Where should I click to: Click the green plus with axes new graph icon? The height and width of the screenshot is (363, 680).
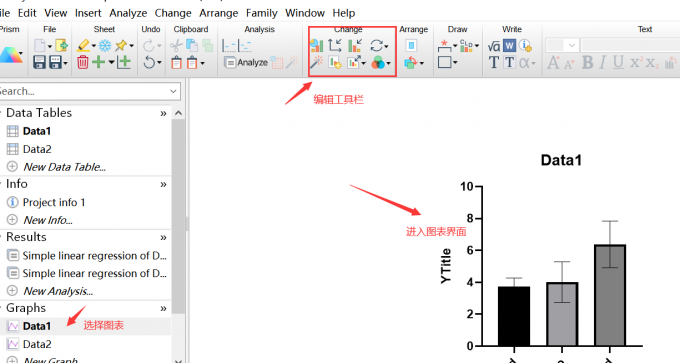124,62
